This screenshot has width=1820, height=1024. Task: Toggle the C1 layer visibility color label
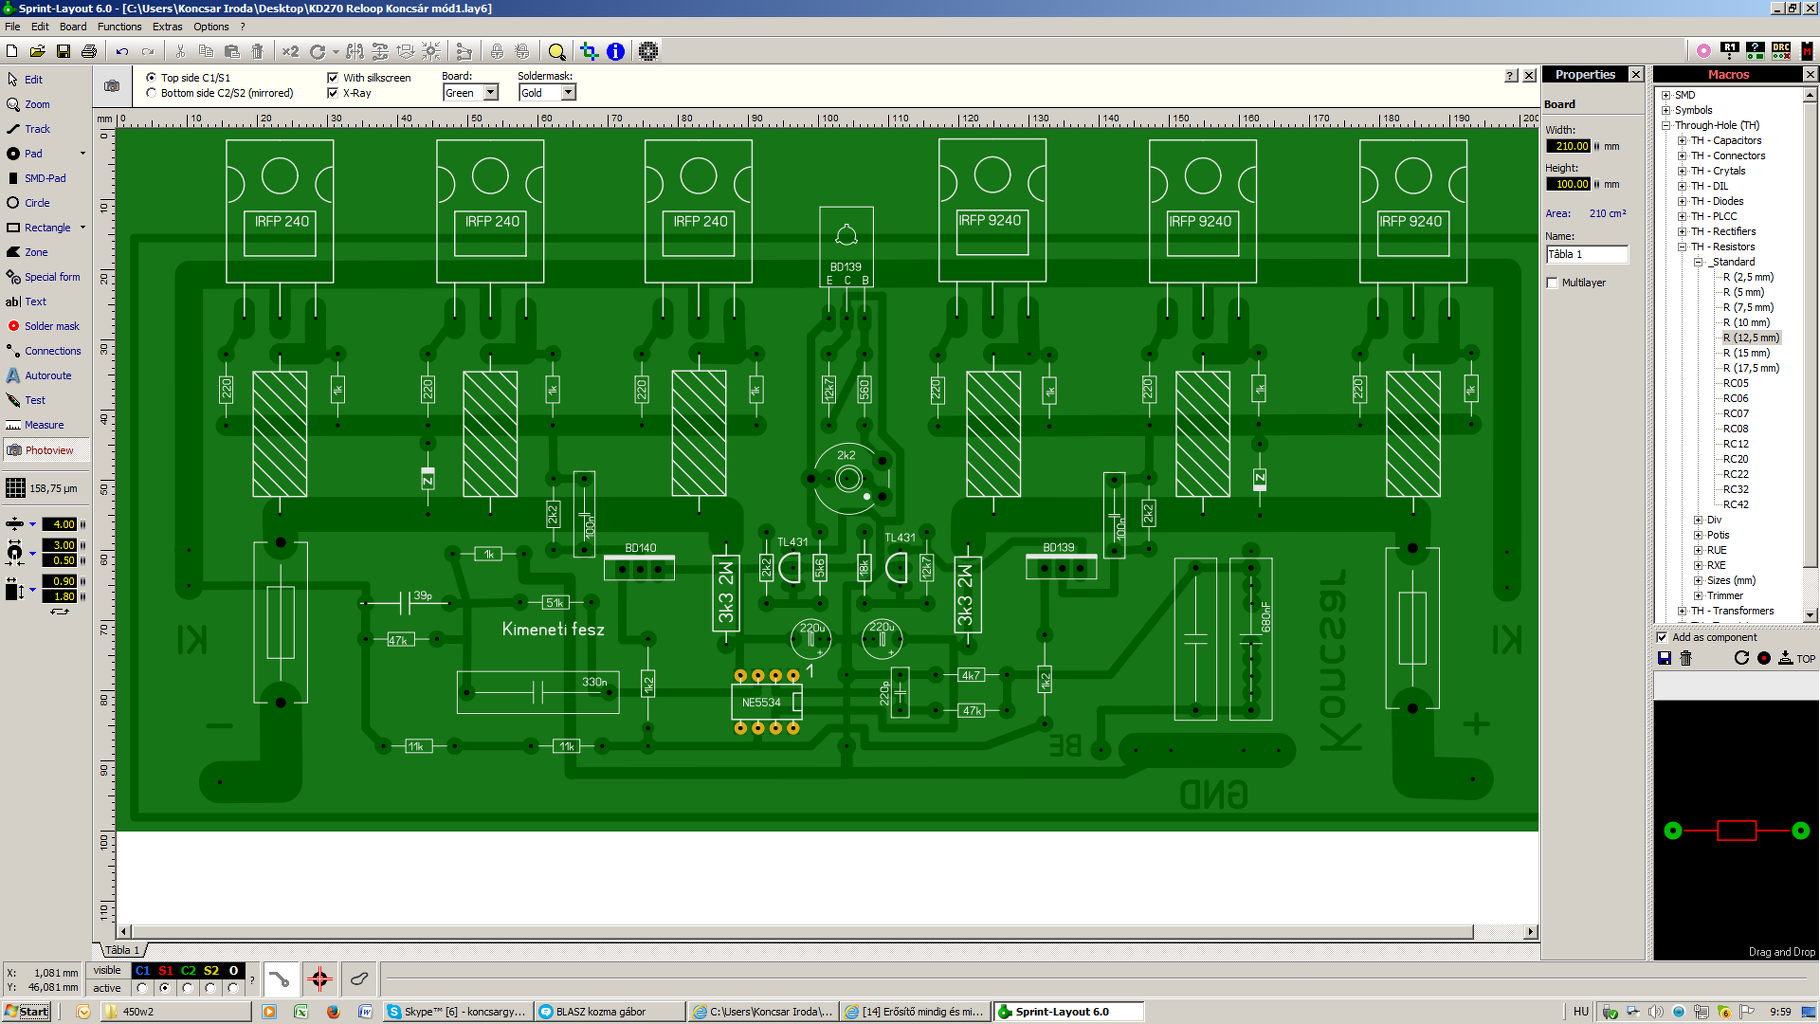[x=142, y=970]
